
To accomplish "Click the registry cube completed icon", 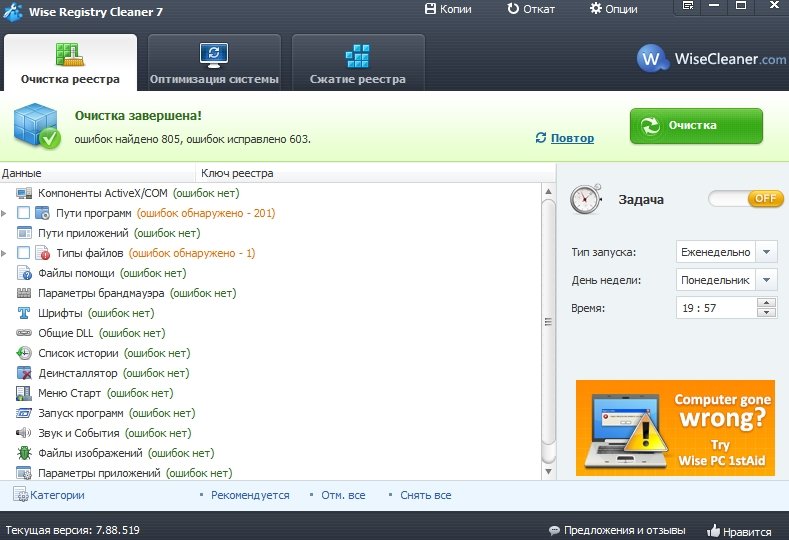I will (37, 126).
